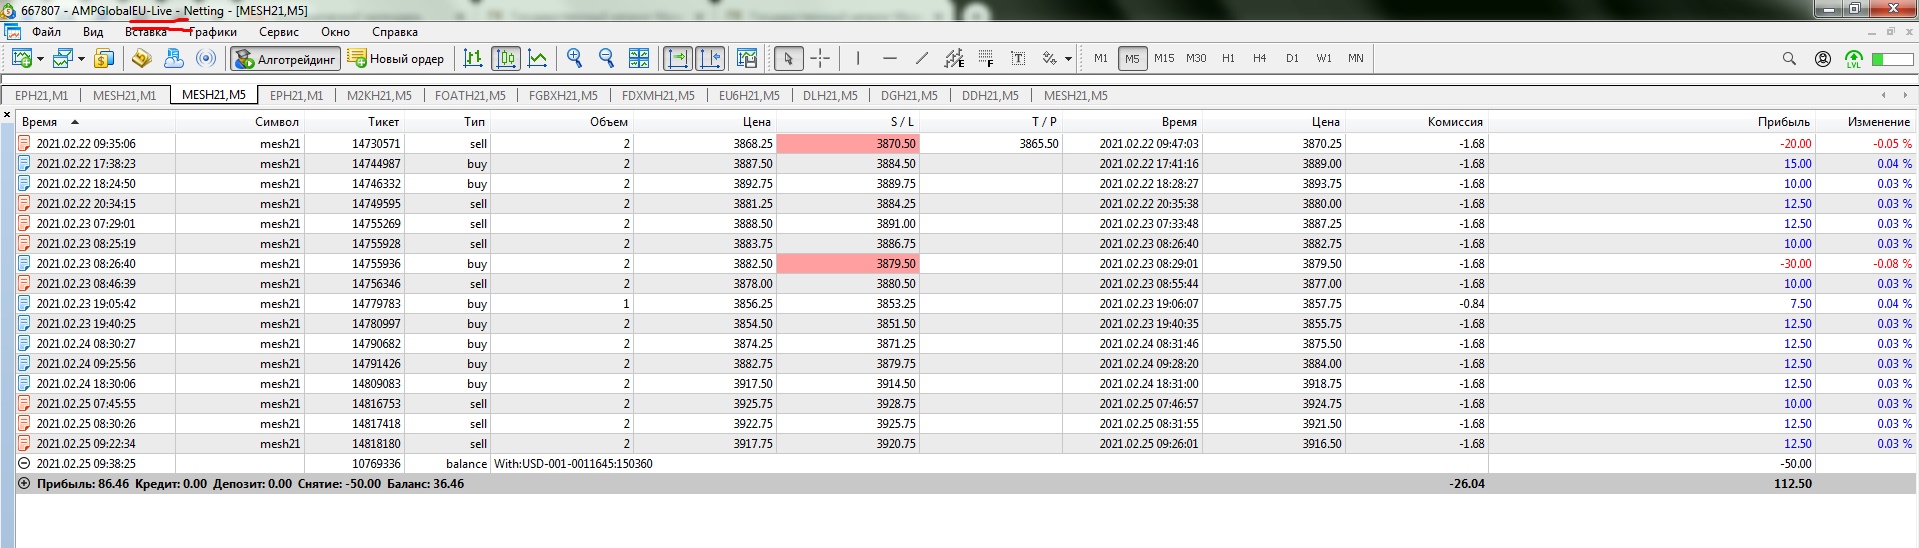Toggle auto-scroll chart to end
1919x548 pixels.
(x=678, y=59)
